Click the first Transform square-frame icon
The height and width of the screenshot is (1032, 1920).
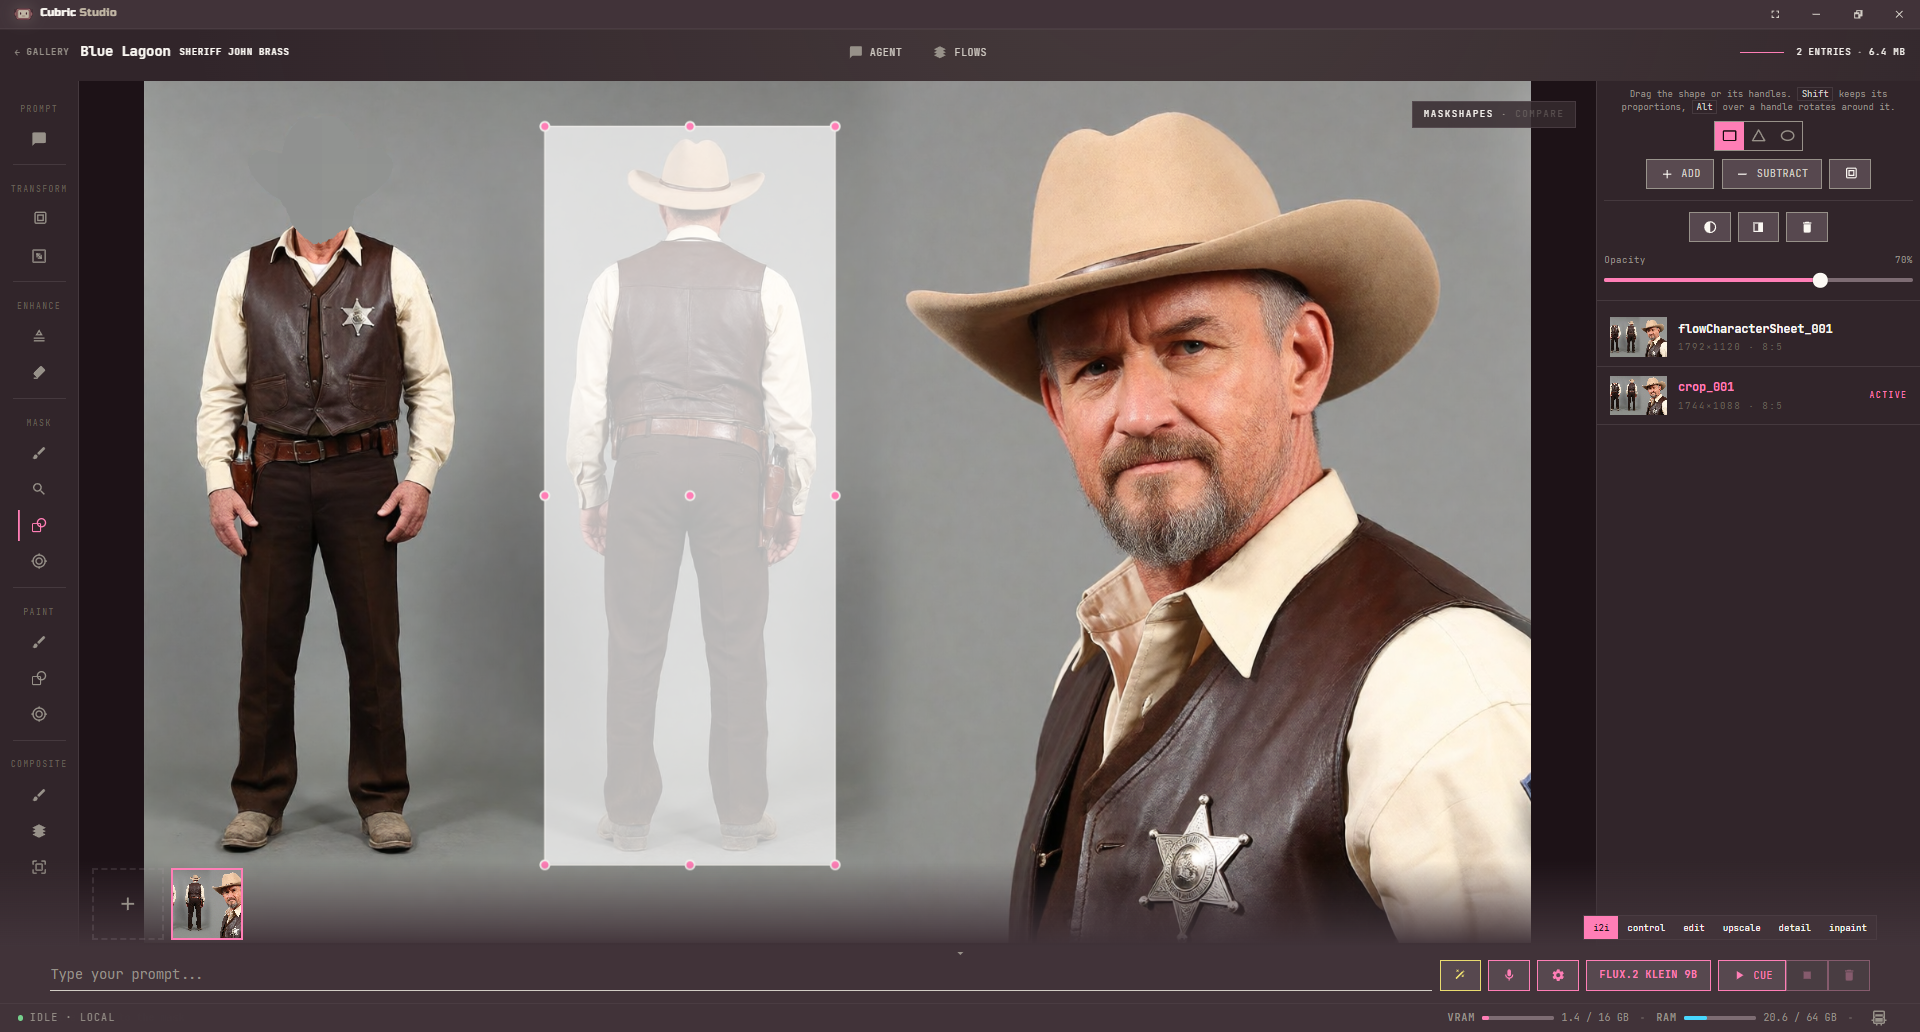click(x=40, y=218)
